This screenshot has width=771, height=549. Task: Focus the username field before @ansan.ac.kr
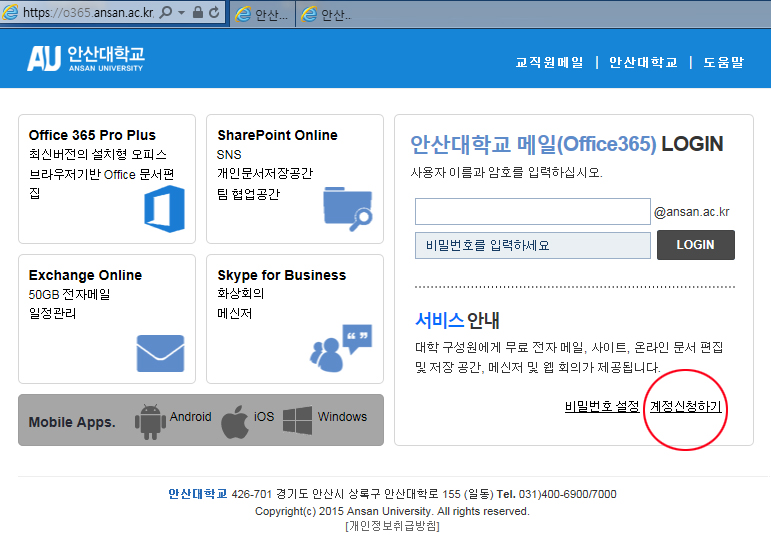coord(532,212)
